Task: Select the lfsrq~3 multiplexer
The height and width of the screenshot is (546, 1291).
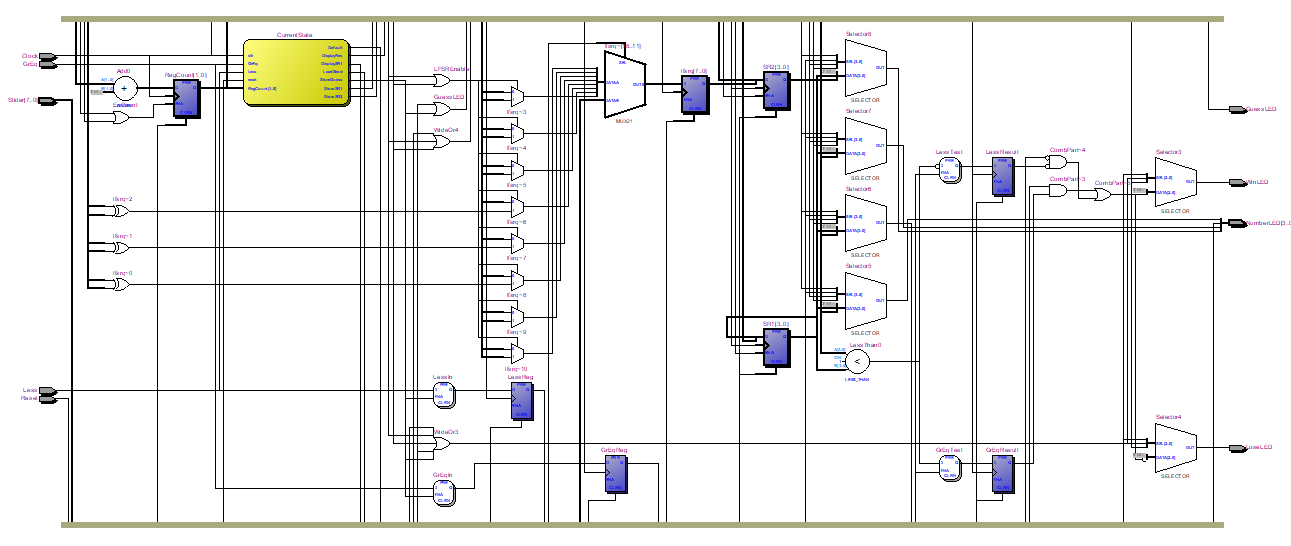Action: (517, 96)
